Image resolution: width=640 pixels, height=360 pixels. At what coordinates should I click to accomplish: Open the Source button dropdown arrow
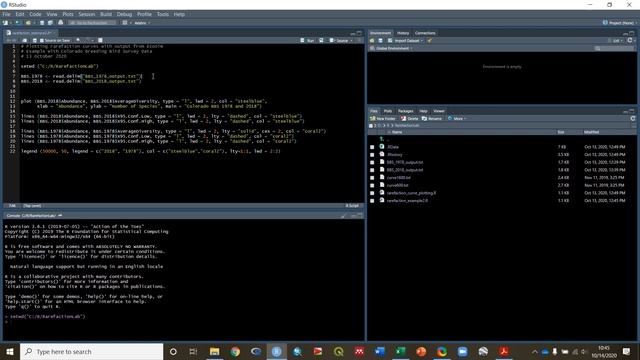point(352,40)
